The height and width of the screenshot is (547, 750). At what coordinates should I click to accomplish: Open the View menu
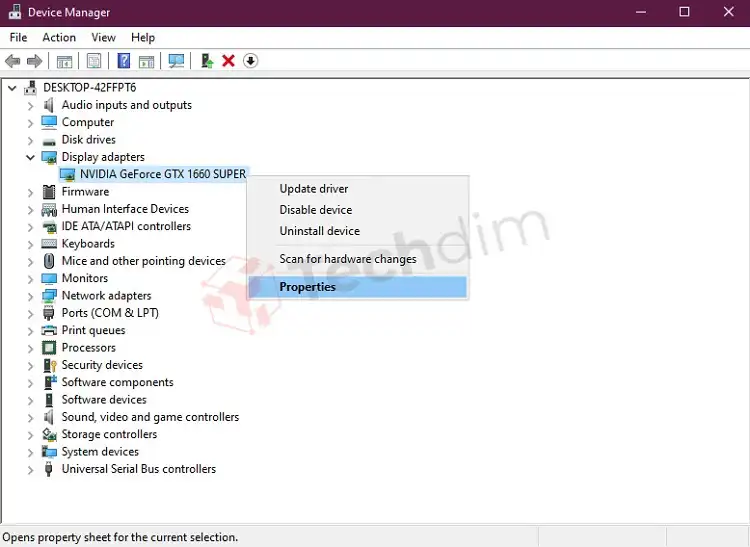(x=103, y=37)
